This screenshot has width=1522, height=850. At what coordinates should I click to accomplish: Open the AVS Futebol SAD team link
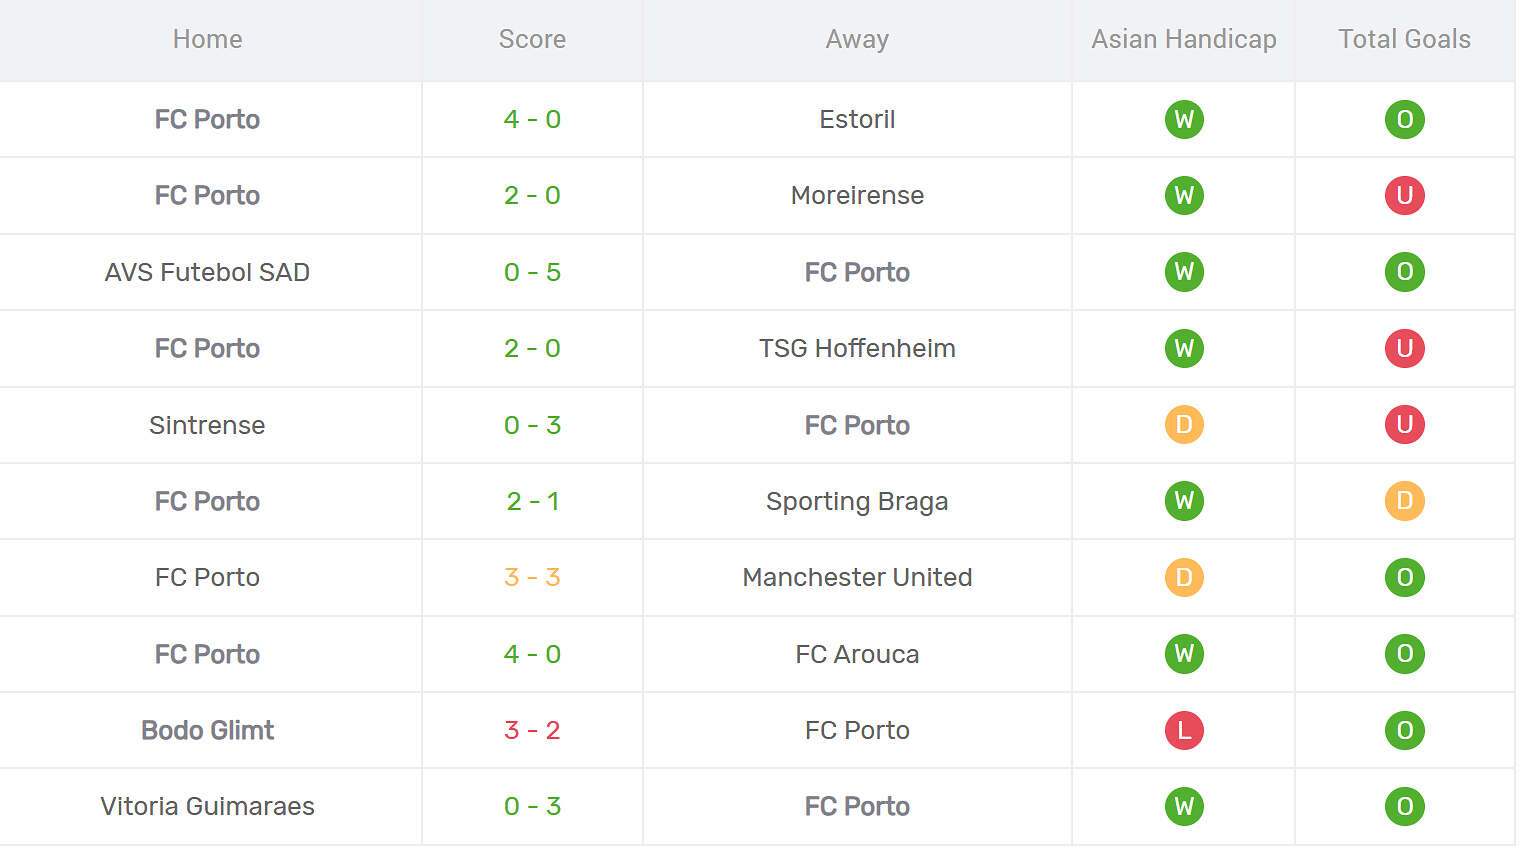[207, 272]
